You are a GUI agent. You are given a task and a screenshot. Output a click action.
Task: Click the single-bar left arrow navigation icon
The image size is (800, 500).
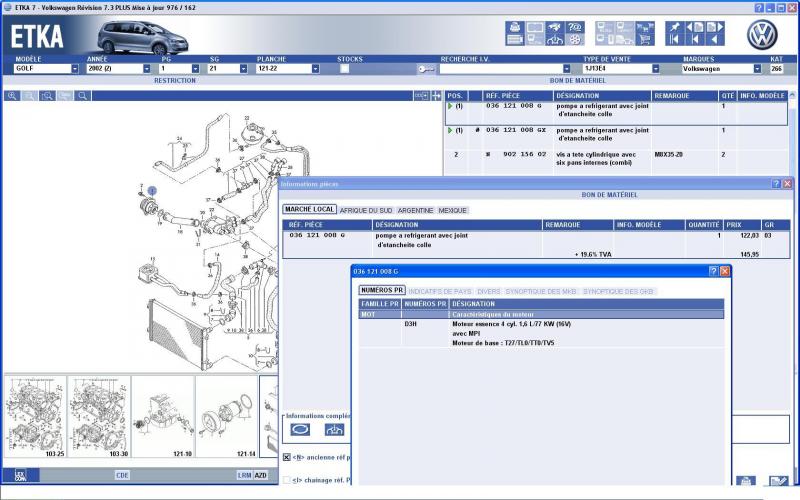pos(695,39)
